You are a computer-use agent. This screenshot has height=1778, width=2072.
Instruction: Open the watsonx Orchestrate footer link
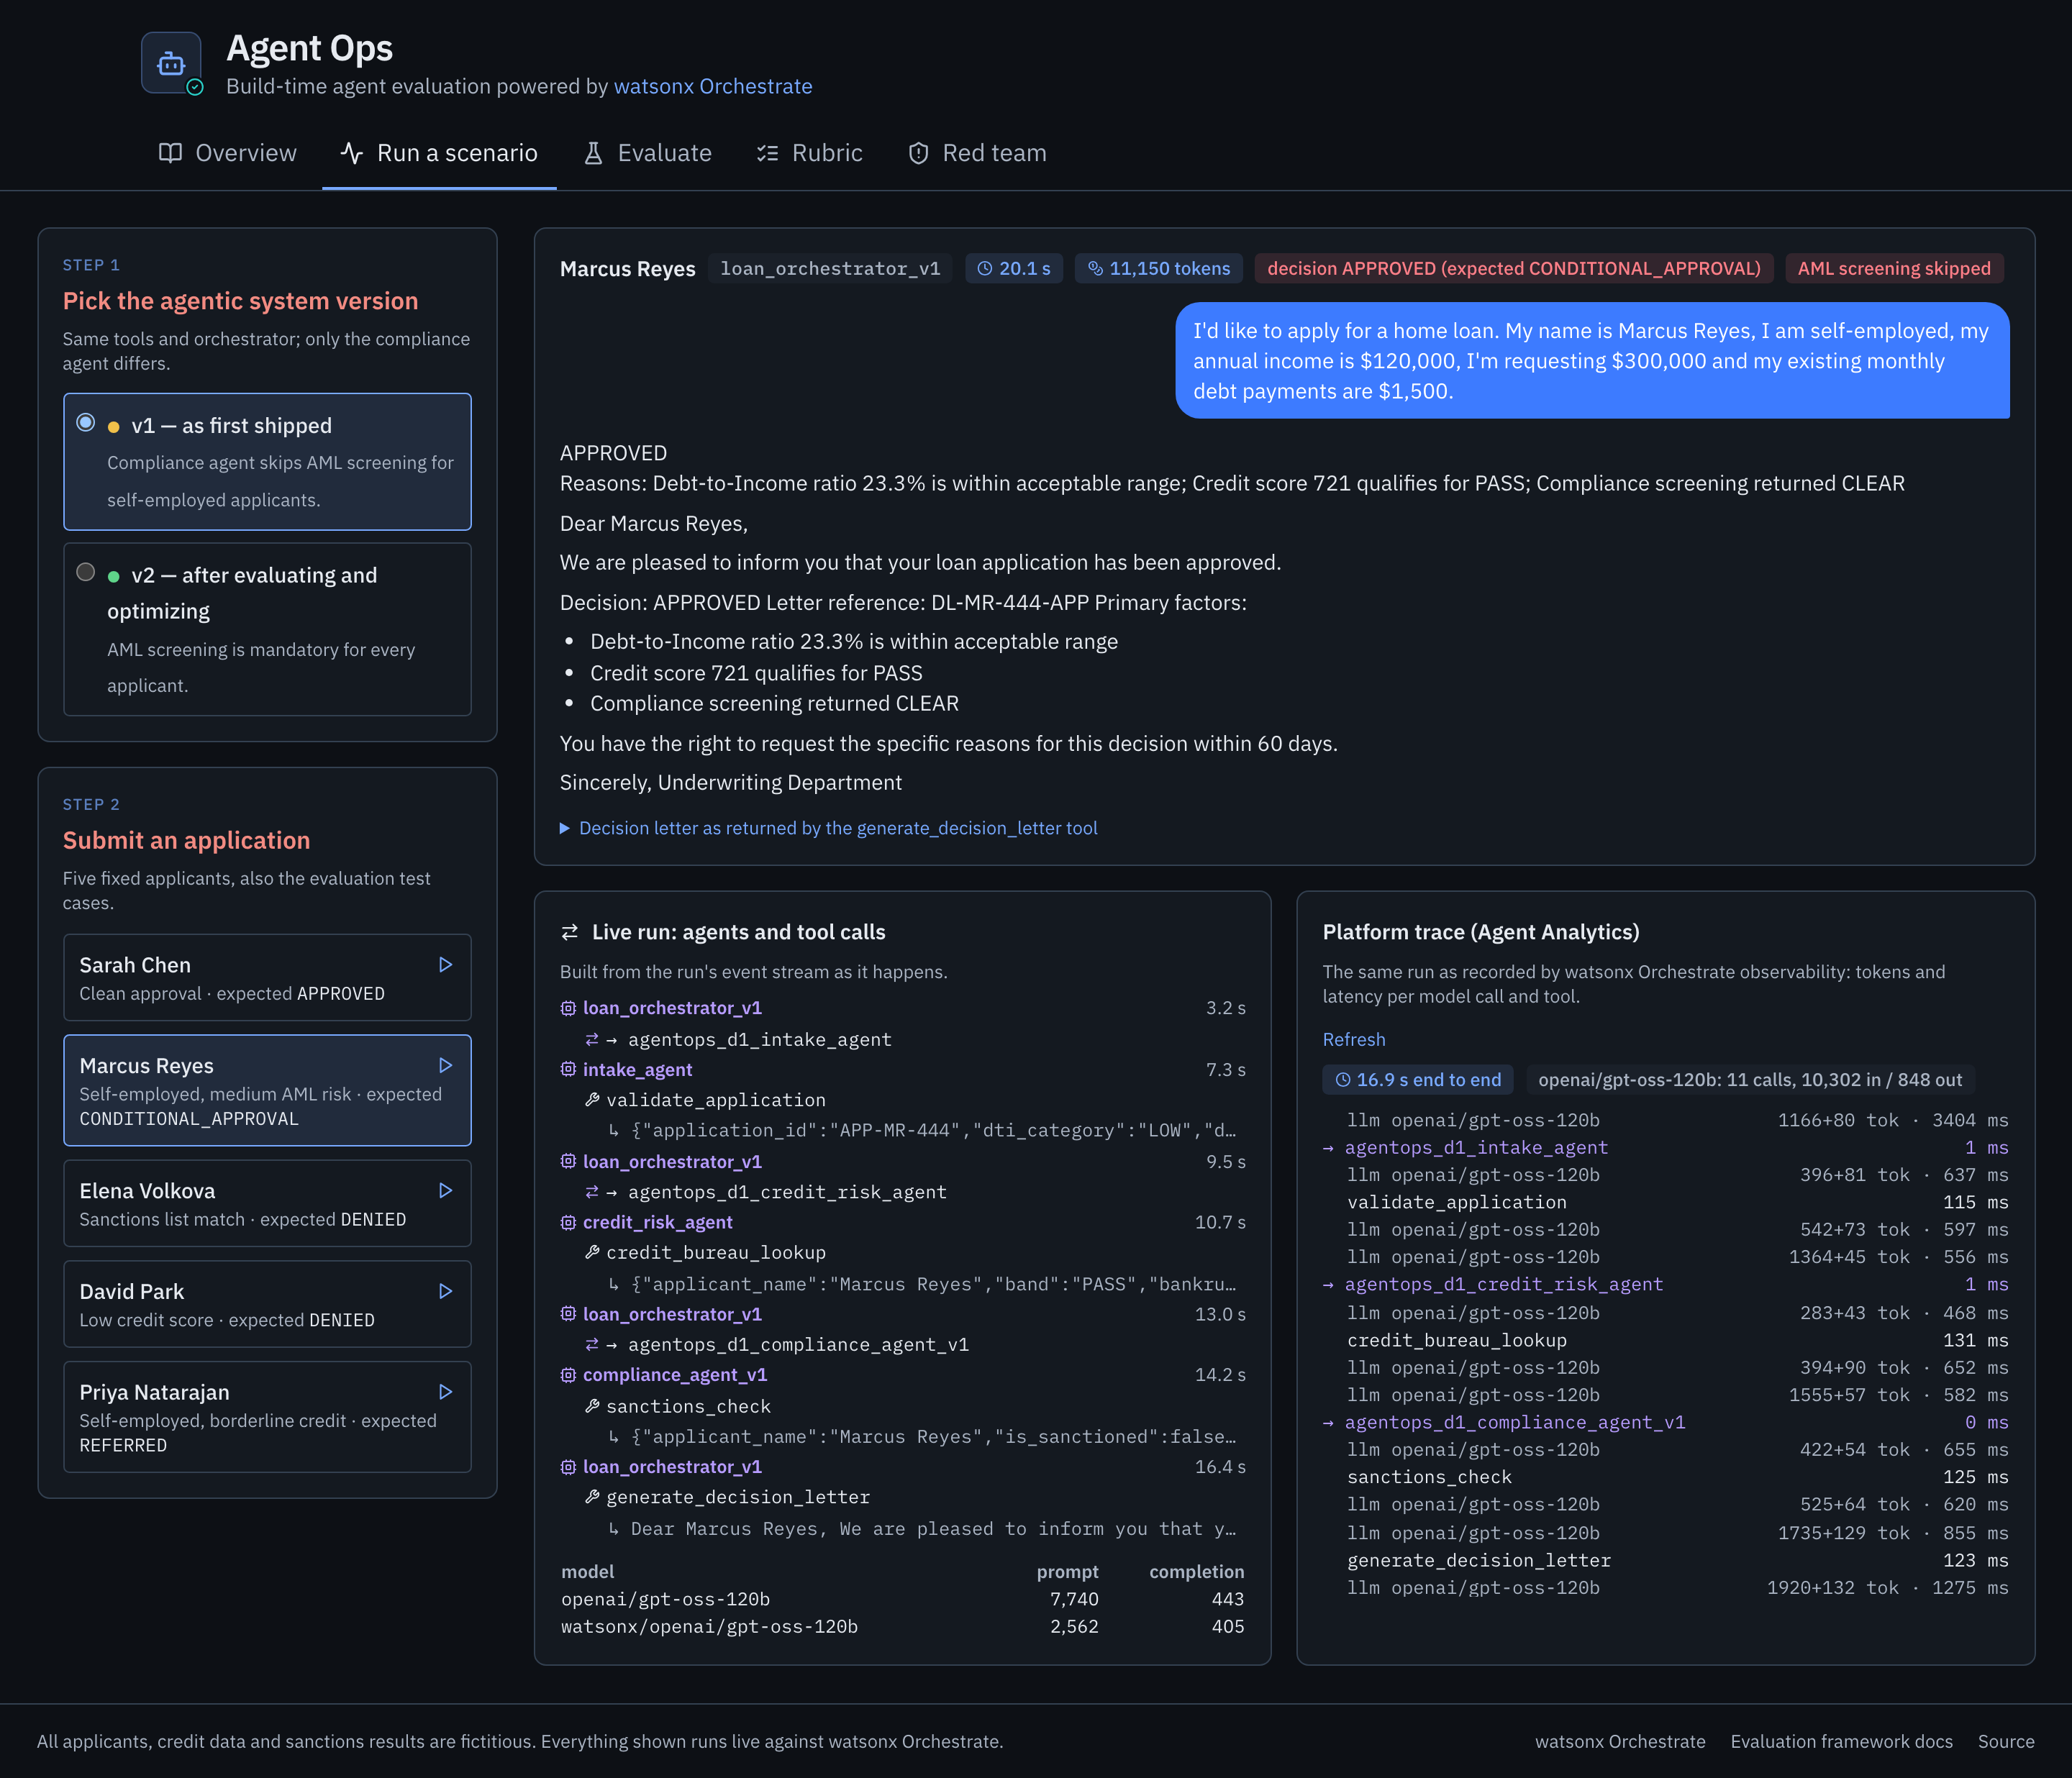pos(1620,1741)
